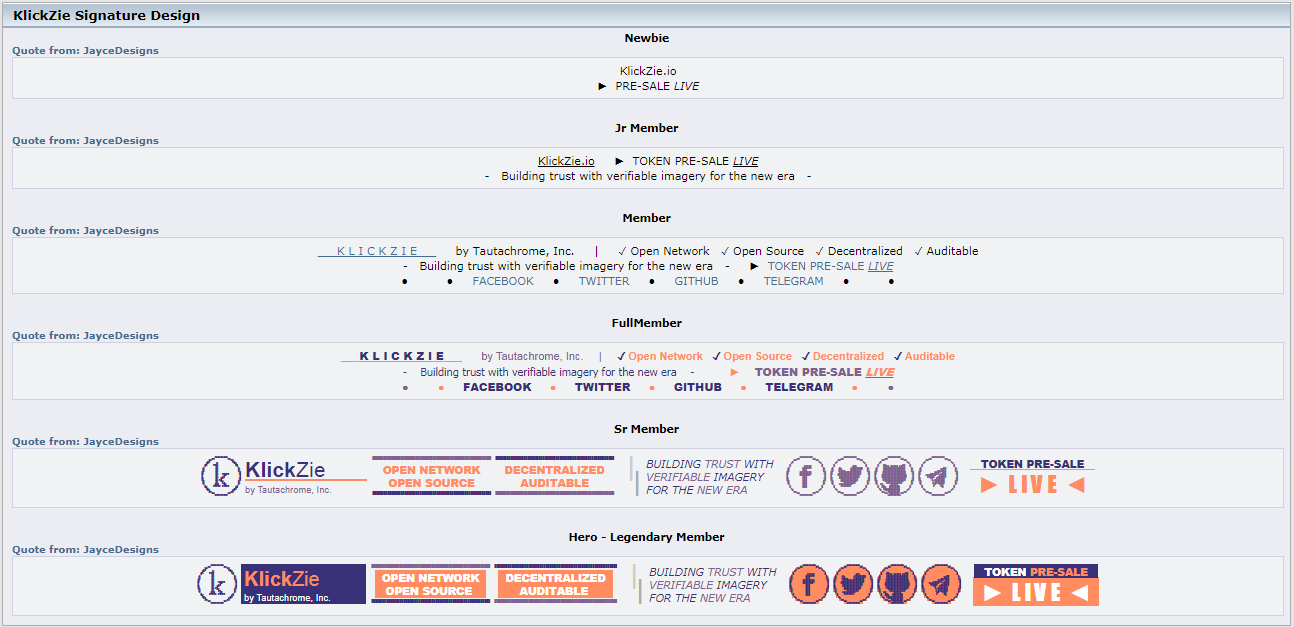Viewport: 1294px width, 627px height.
Task: Open Quote from JayceDesigns link under Hero - Legendary Member
Action: point(85,549)
